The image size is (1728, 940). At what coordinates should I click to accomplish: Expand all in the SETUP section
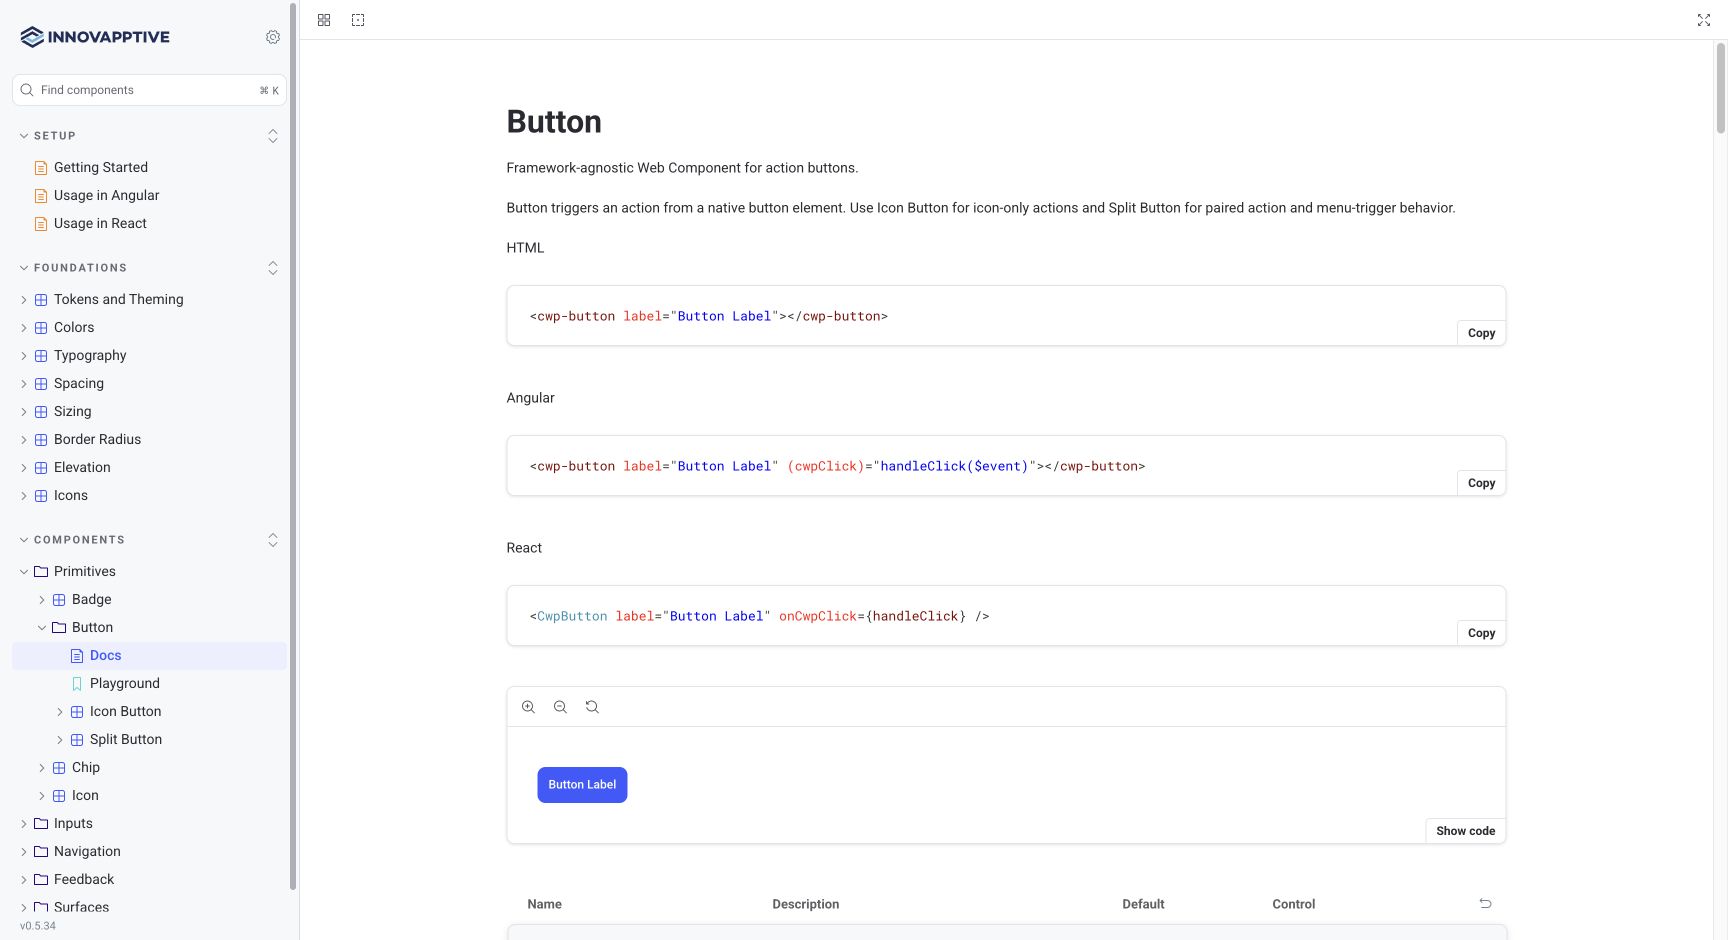coord(273,136)
